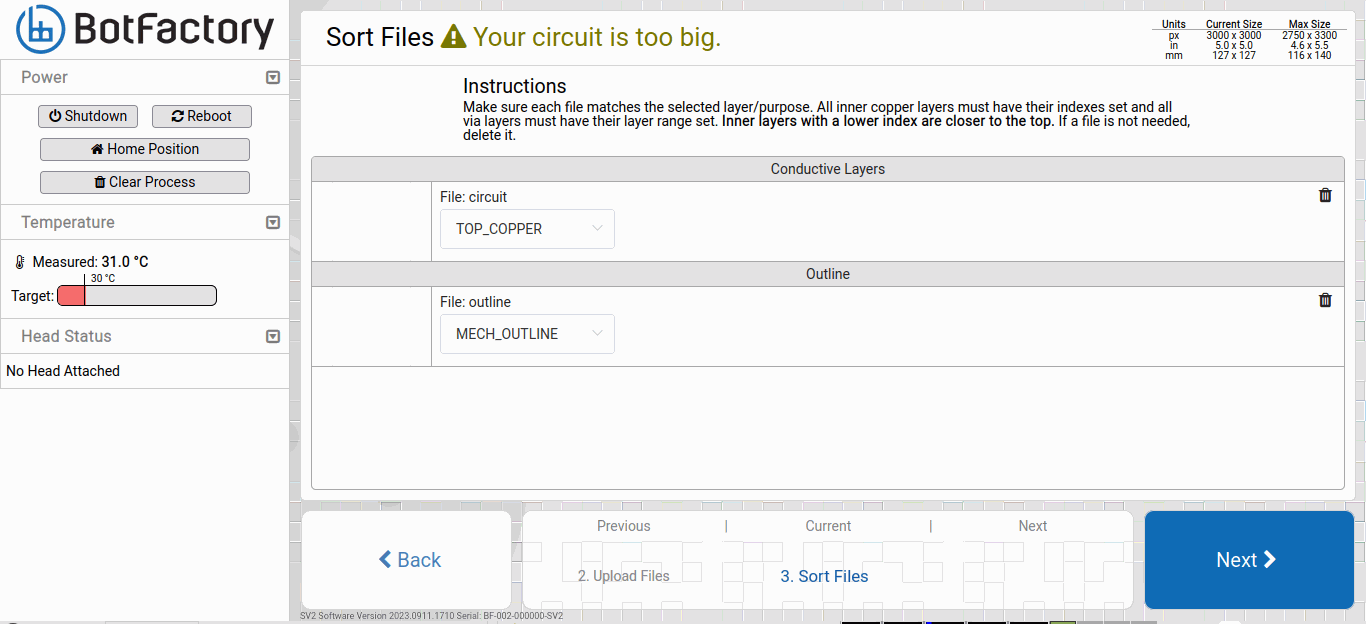Select the 3. Sort Files step

824,576
